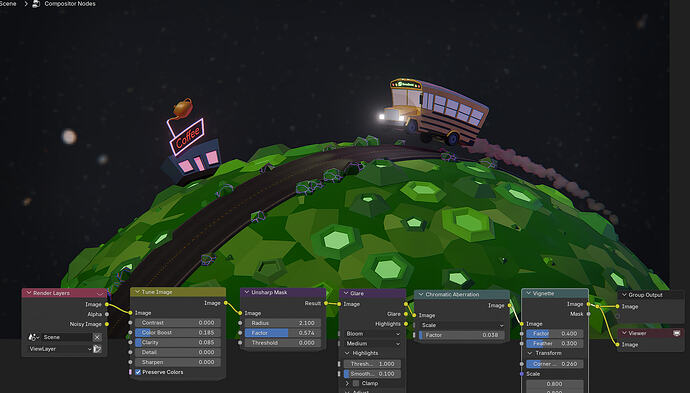Click Viewer node Image input socket
Screen dimensions: 690x393
coord(617,345)
